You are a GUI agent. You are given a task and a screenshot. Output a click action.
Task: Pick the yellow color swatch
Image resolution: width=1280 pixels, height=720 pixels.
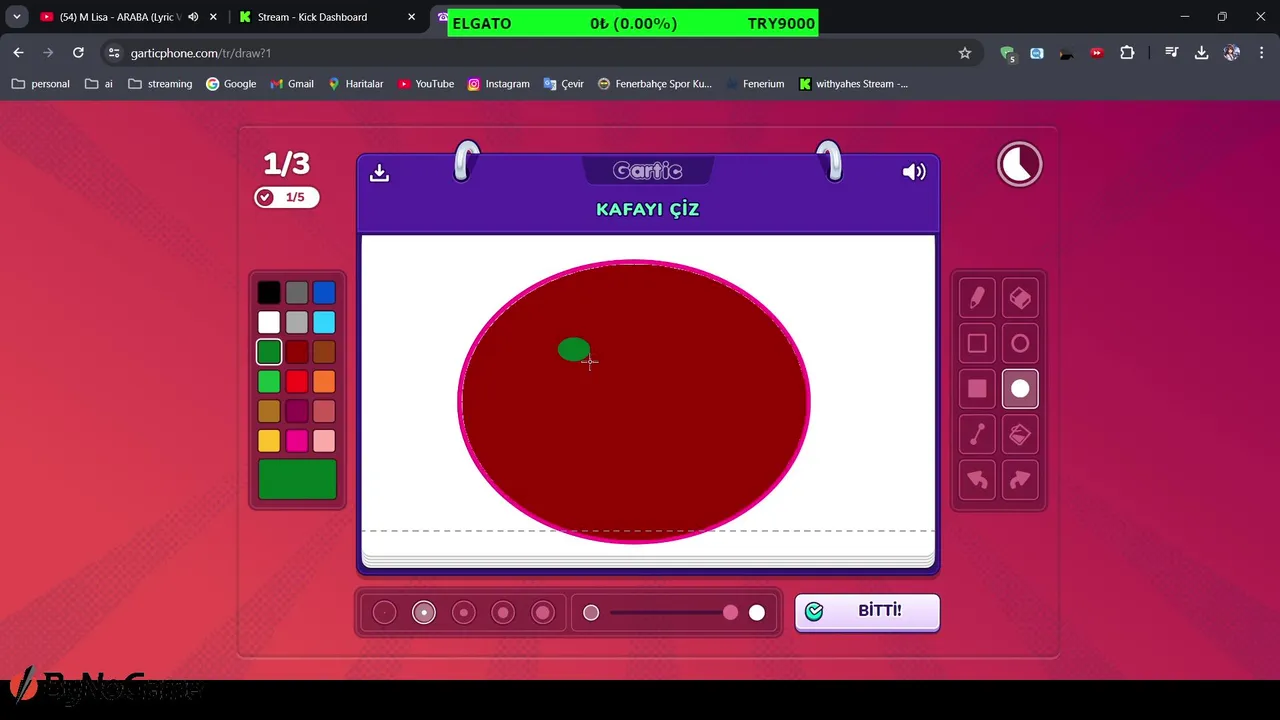tap(269, 441)
